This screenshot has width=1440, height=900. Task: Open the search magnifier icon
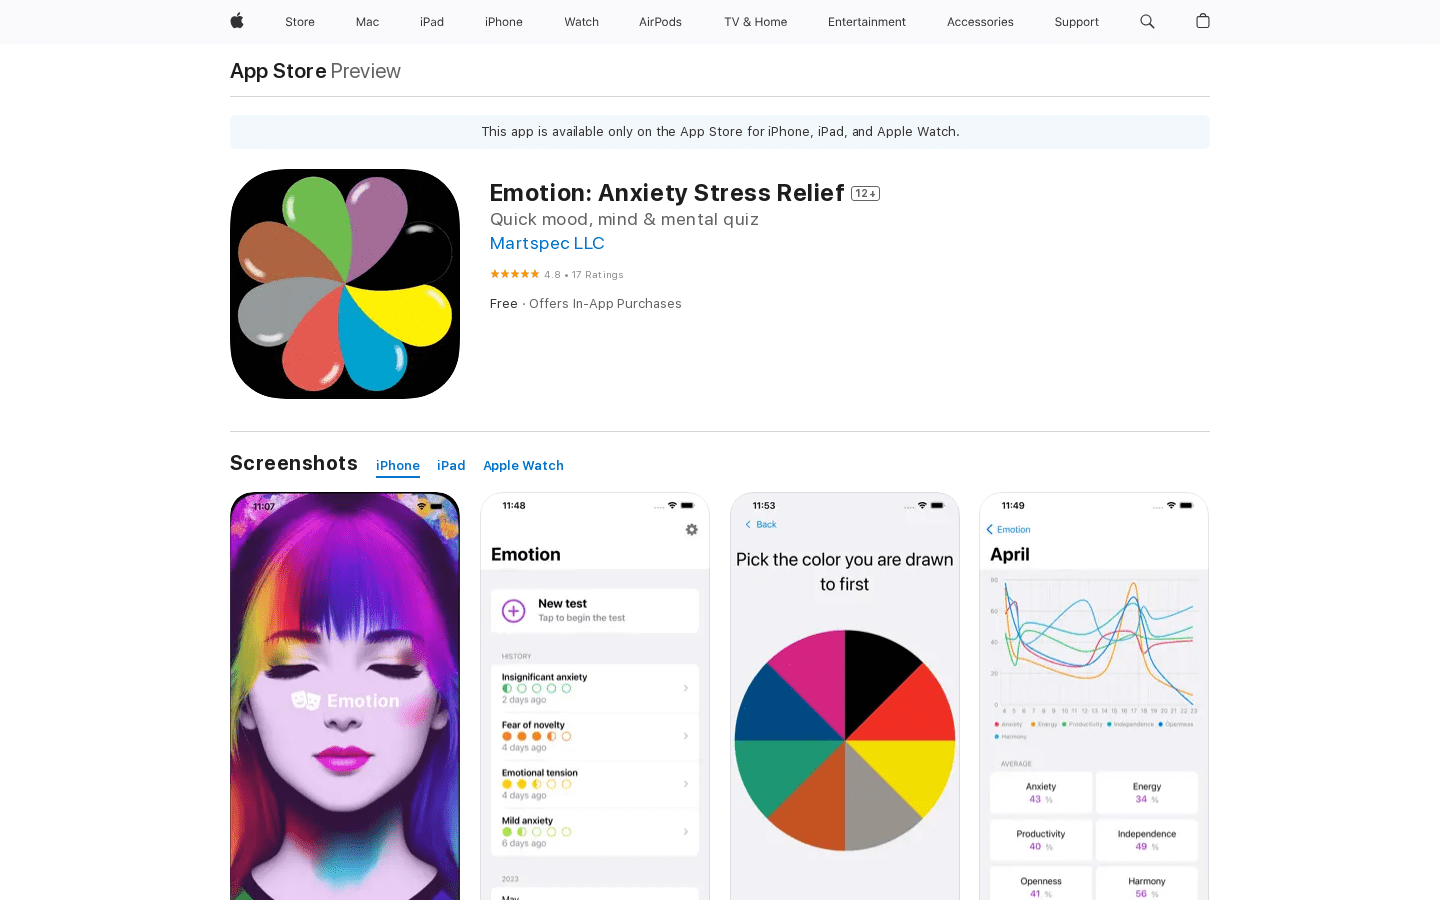(x=1147, y=21)
